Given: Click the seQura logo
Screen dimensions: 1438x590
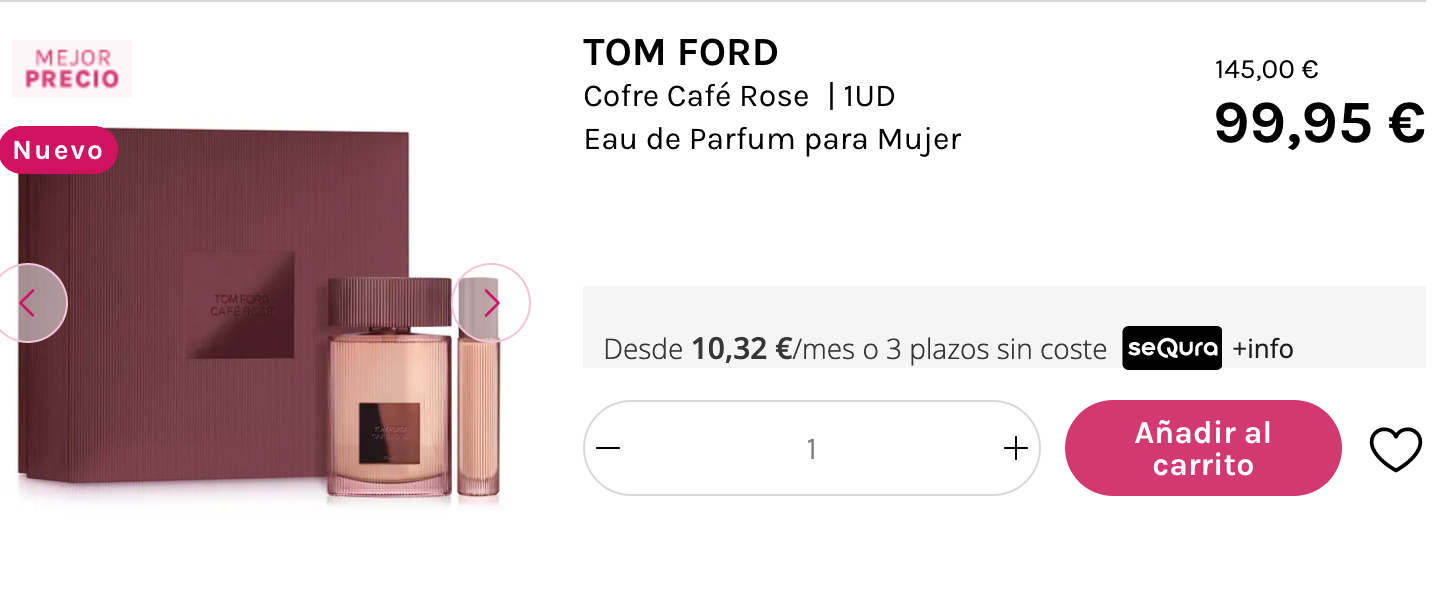Looking at the screenshot, I should (1172, 348).
